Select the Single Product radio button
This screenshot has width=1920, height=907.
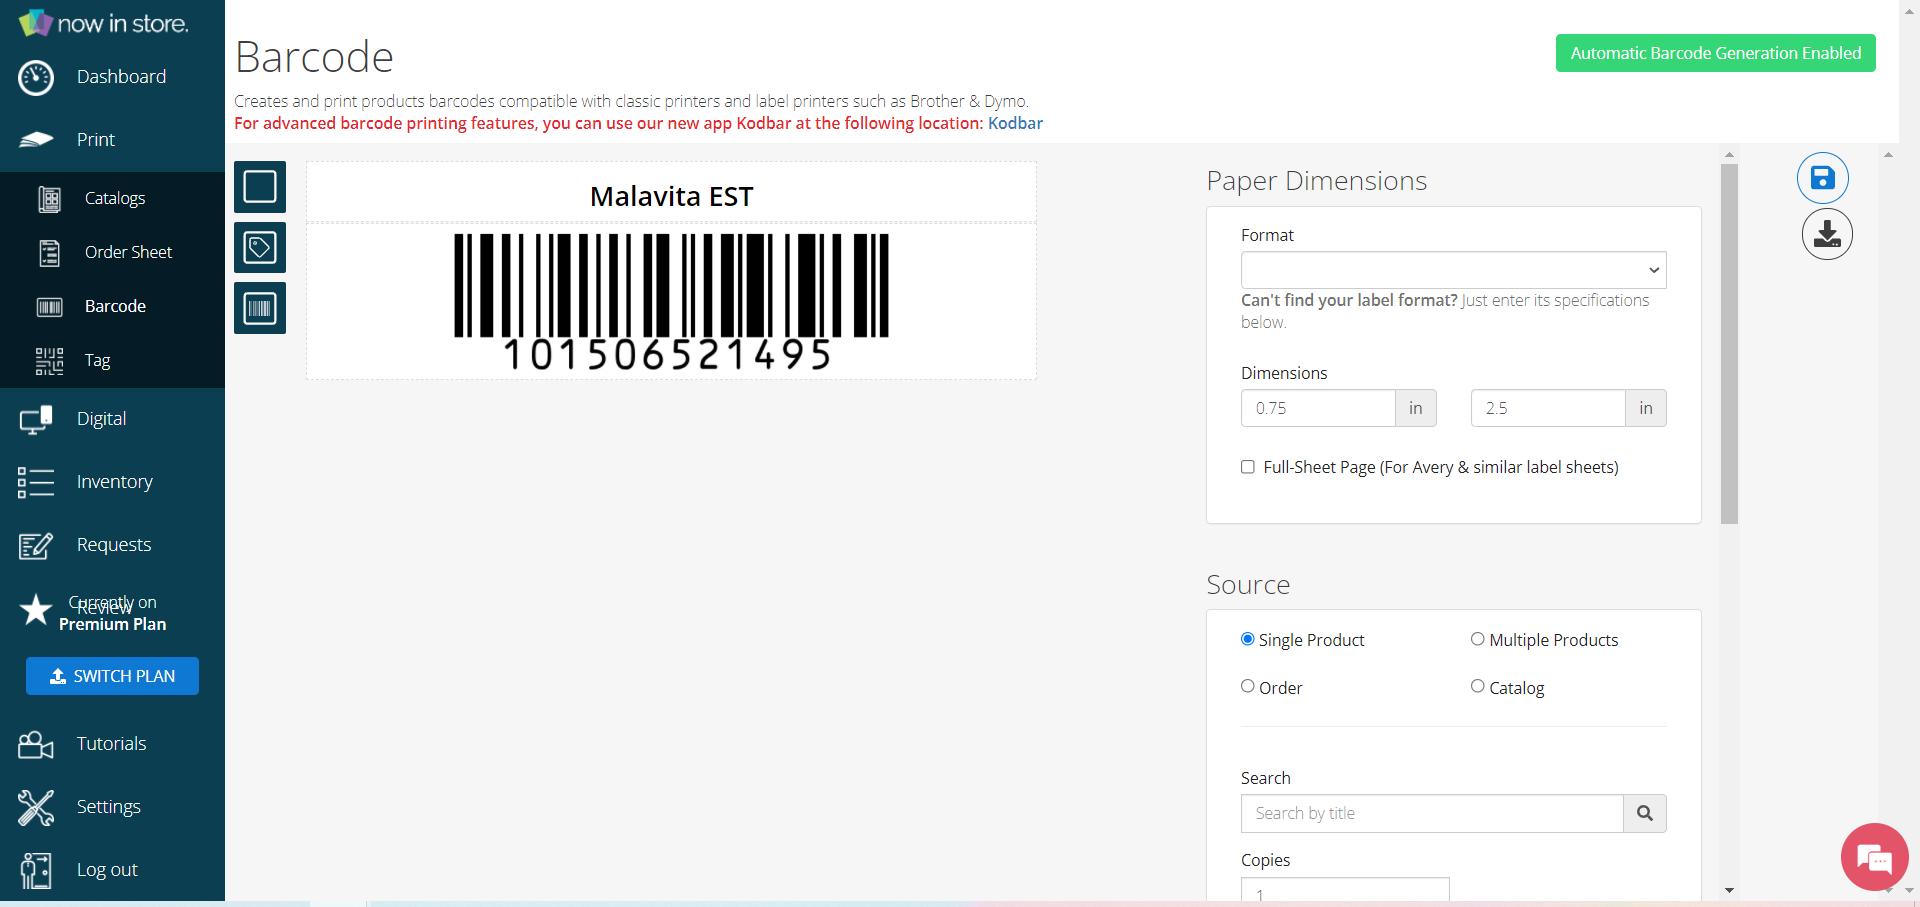1248,639
